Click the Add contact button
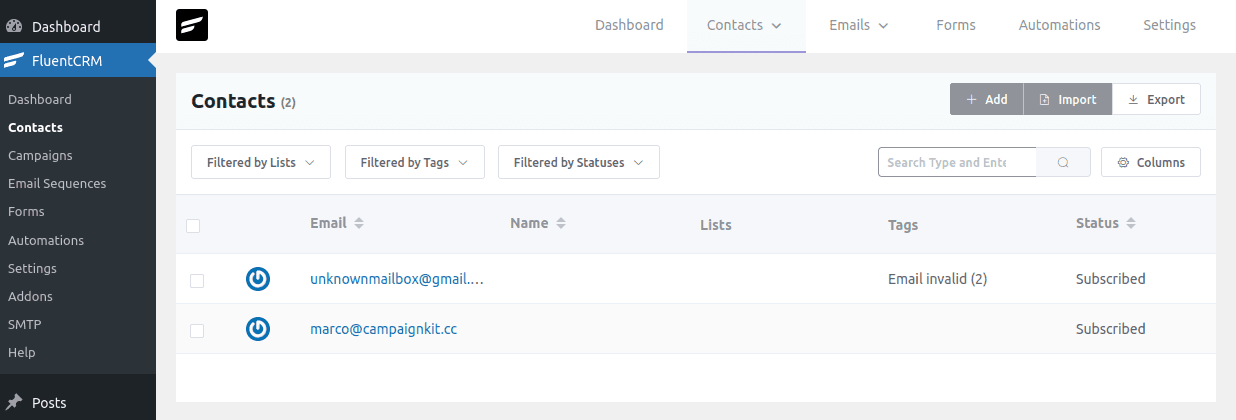Image resolution: width=1236 pixels, height=420 pixels. pyautogui.click(x=986, y=99)
